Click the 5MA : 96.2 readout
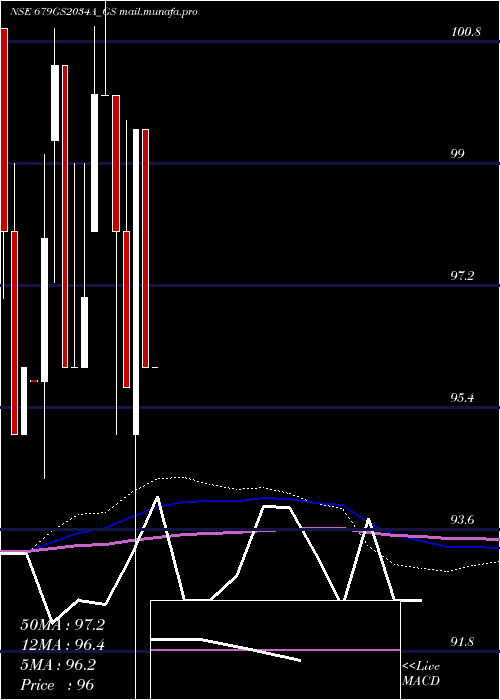This screenshot has width=500, height=700. click(x=58, y=665)
